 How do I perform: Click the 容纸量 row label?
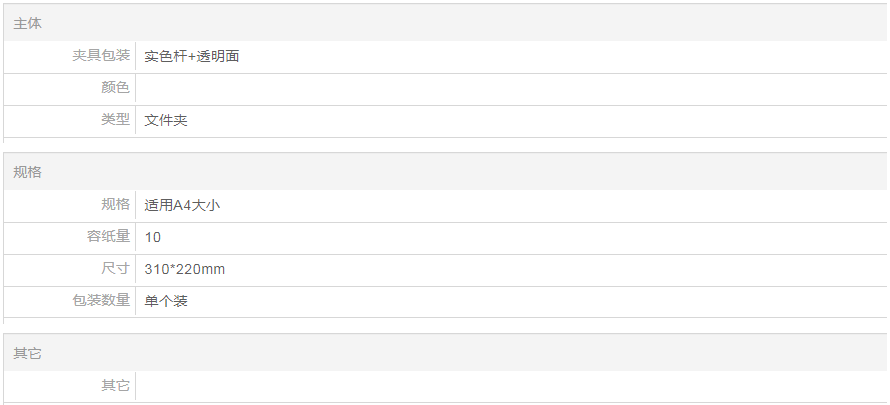(x=108, y=237)
